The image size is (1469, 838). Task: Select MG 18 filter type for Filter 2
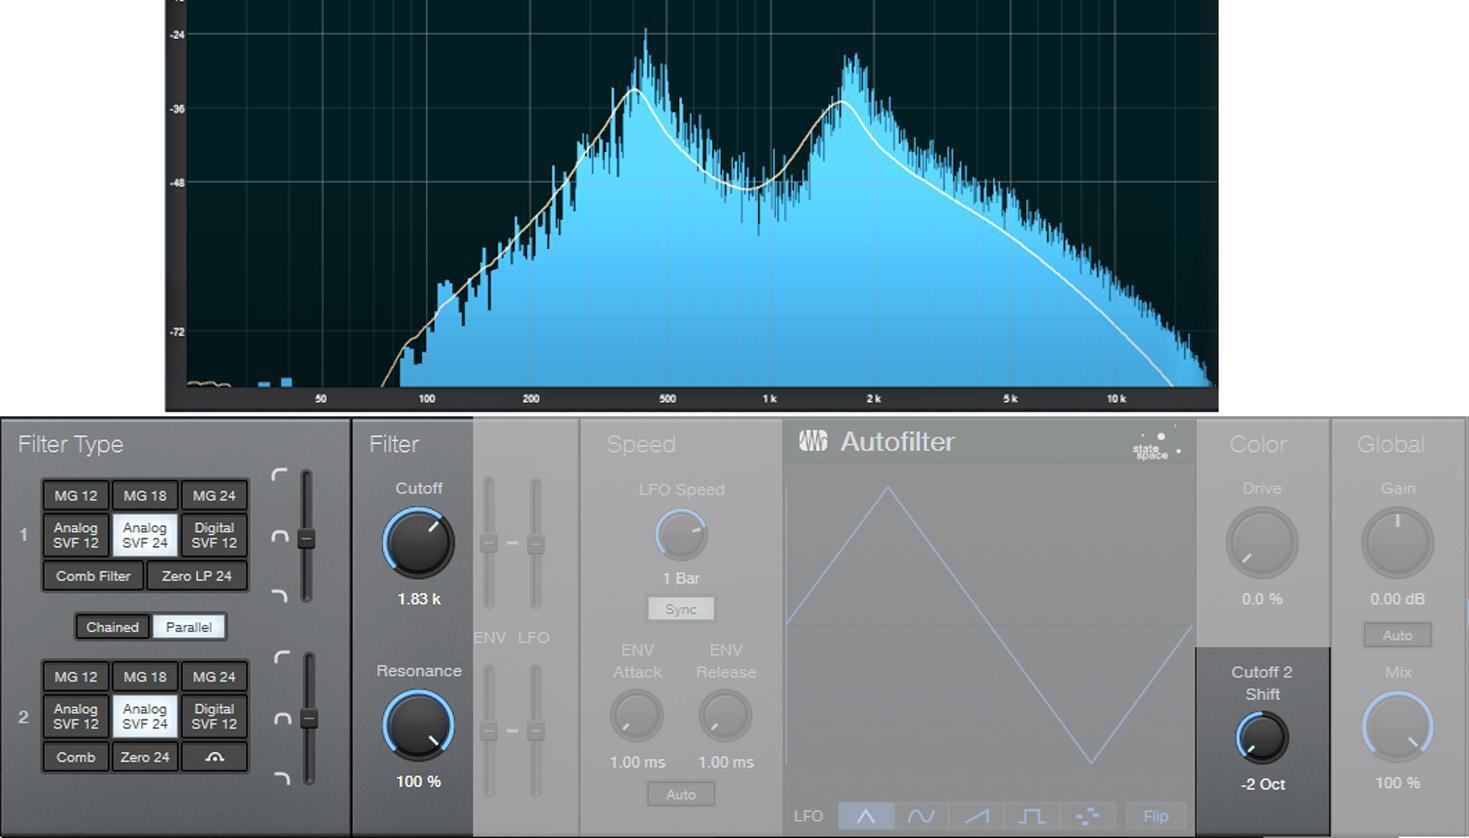click(x=143, y=676)
